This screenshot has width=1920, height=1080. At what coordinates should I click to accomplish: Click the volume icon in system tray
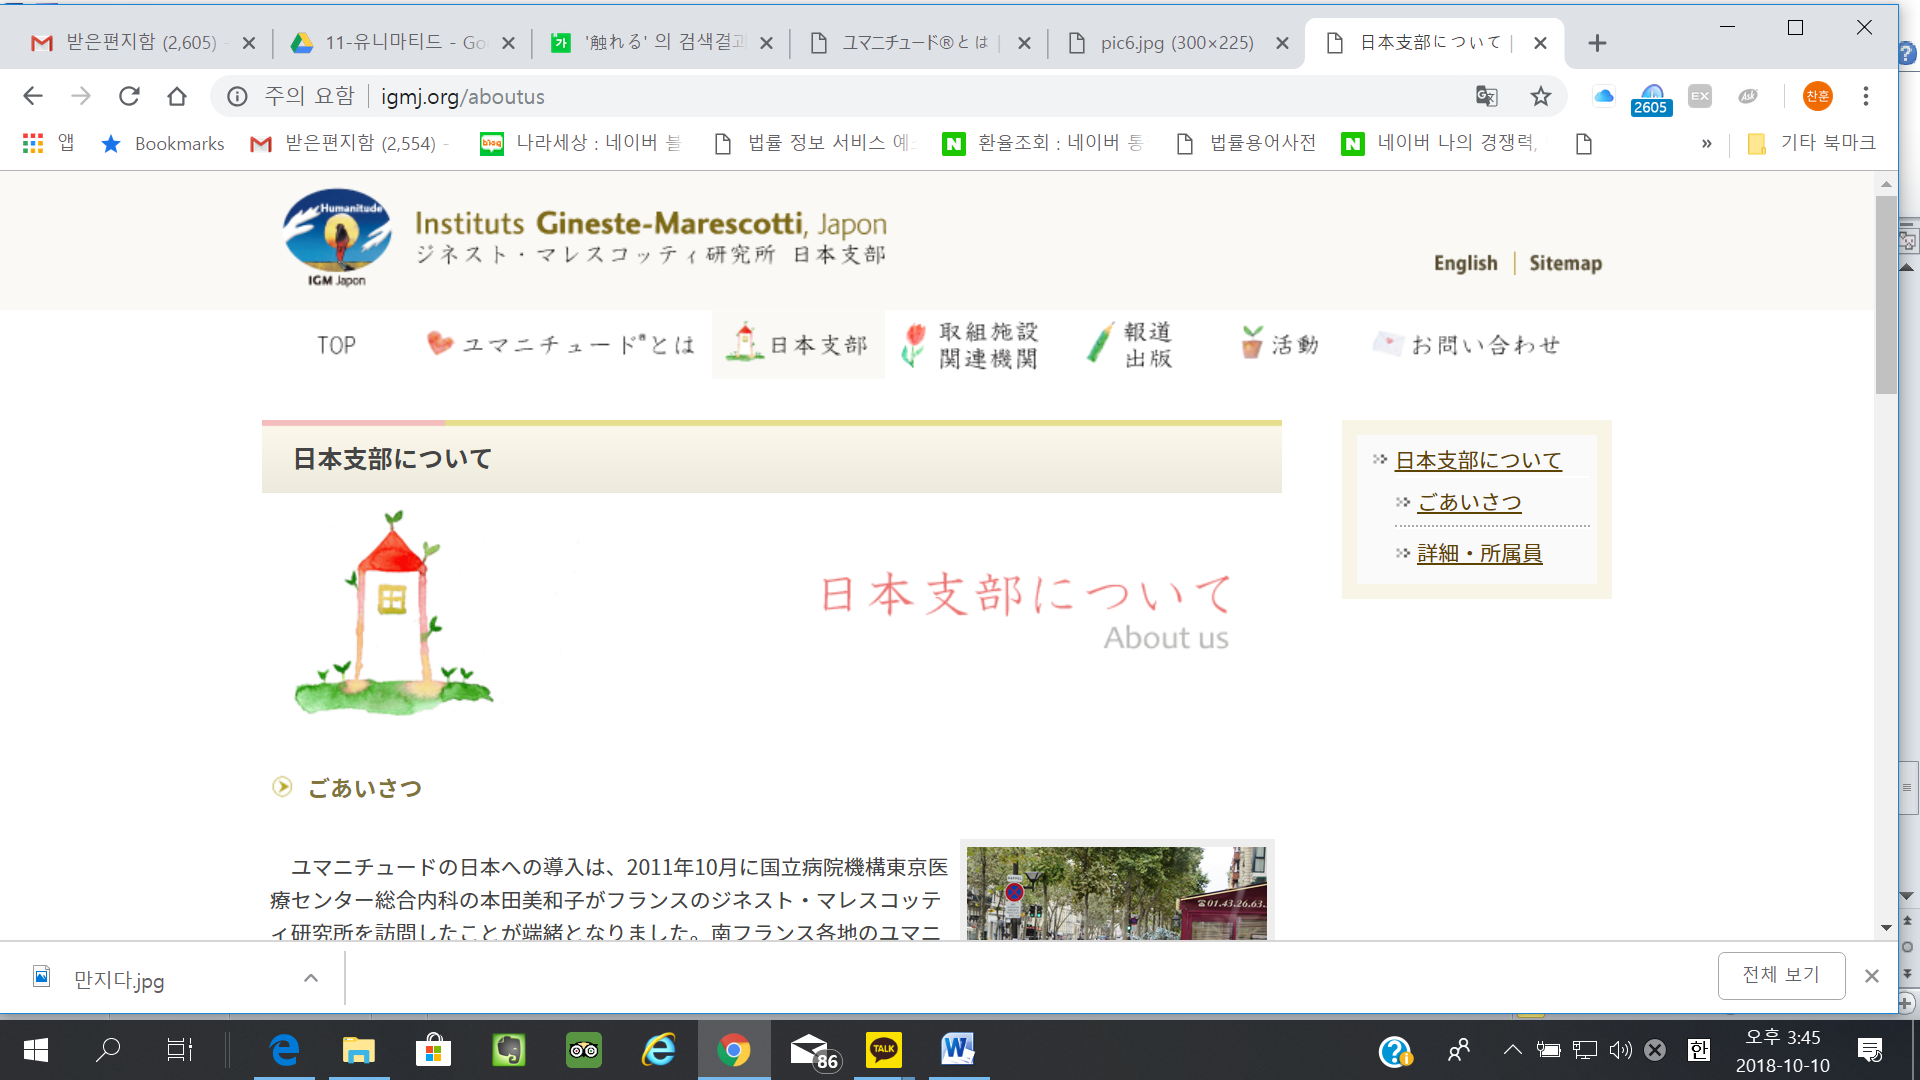(x=1620, y=1050)
